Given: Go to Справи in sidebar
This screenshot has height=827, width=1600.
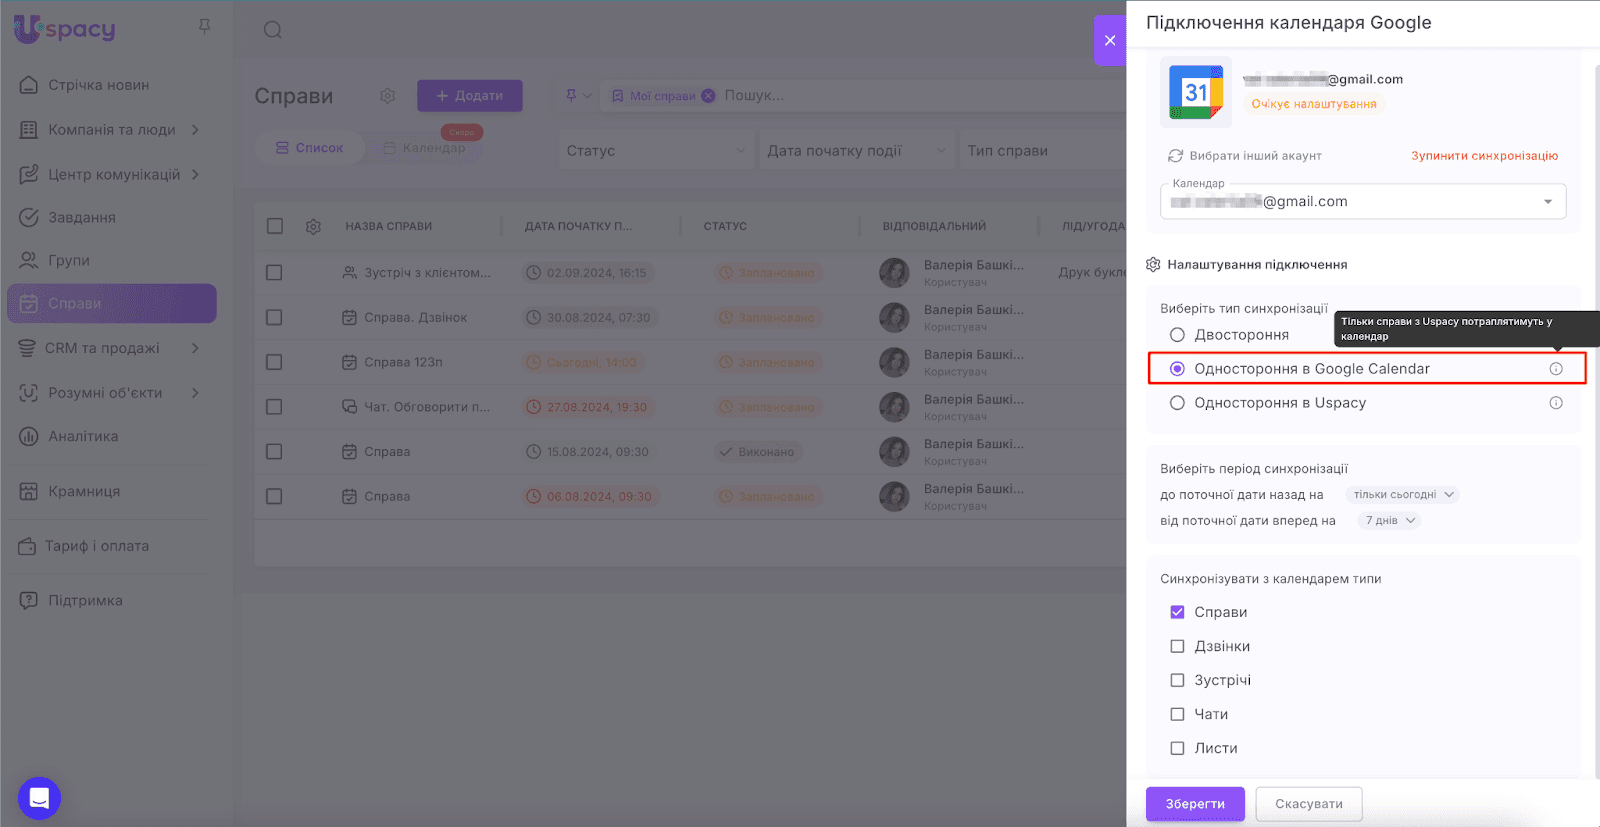Looking at the screenshot, I should point(112,304).
